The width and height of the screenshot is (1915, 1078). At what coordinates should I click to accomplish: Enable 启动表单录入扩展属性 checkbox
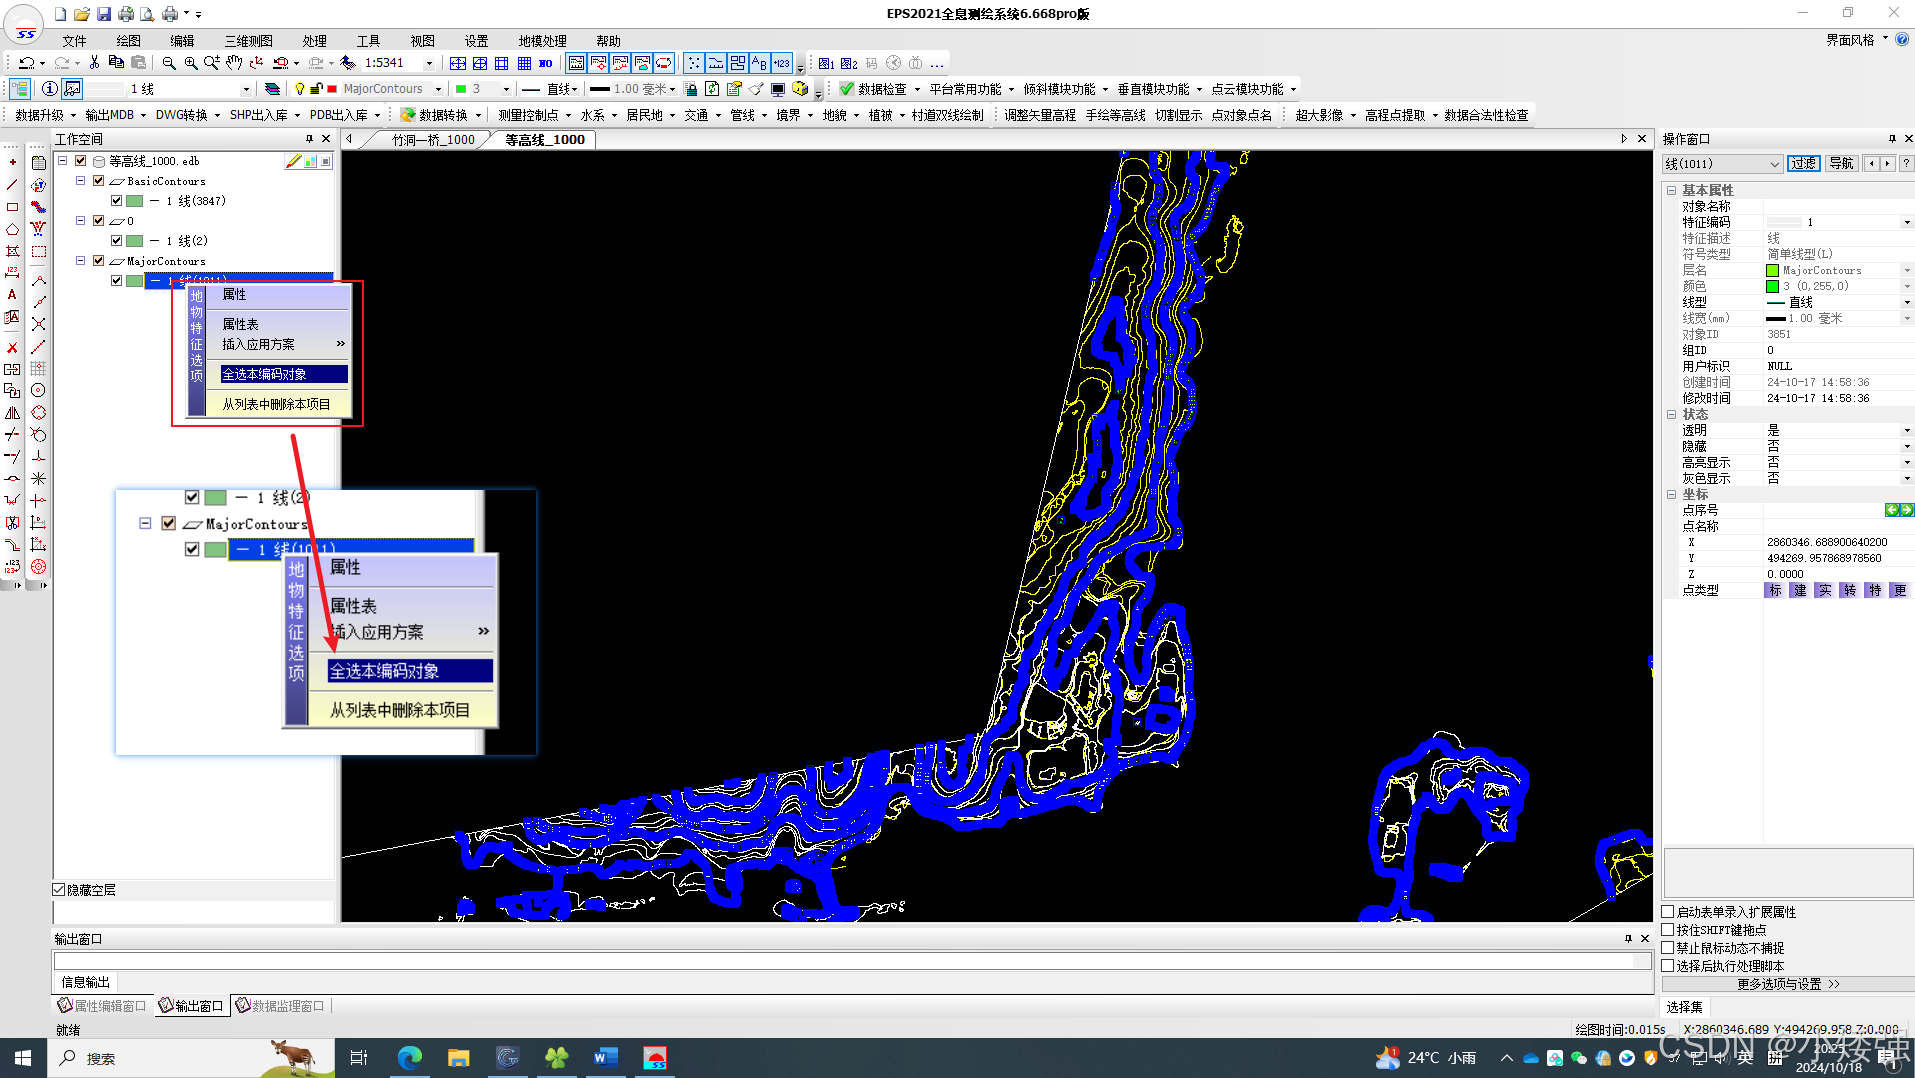click(x=1668, y=912)
